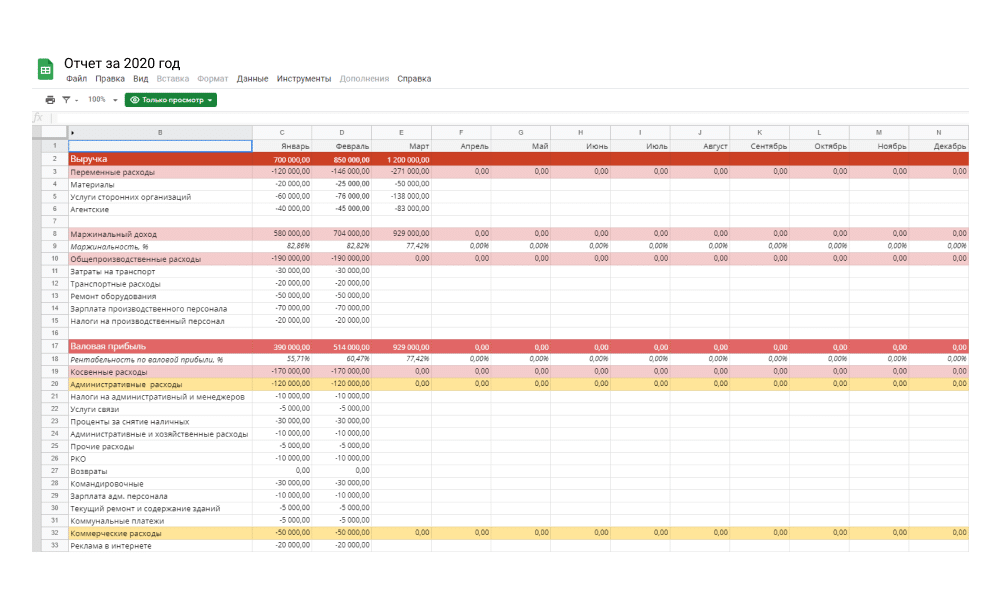Select the Коммерческие расходы cell
Viewport: 1000px width, 600px height.
pyautogui.click(x=160, y=533)
